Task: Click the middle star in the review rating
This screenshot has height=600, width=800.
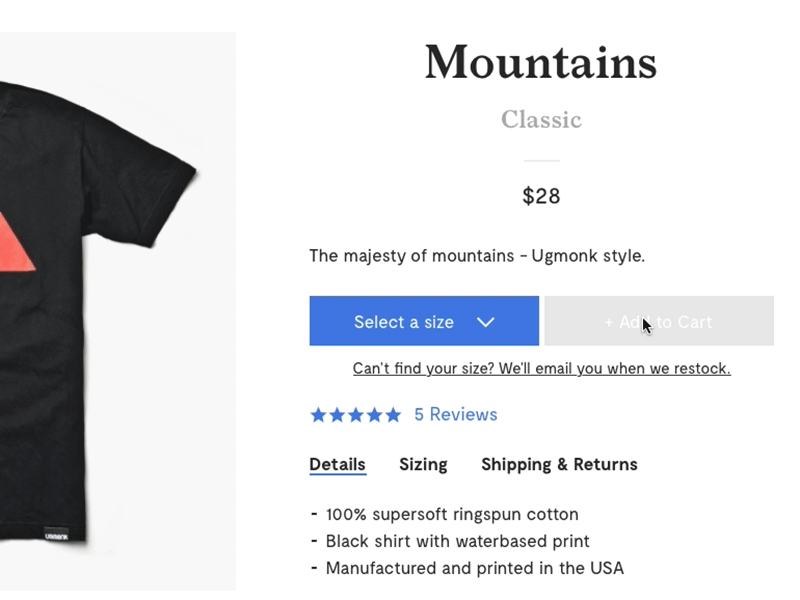Action: coord(355,414)
